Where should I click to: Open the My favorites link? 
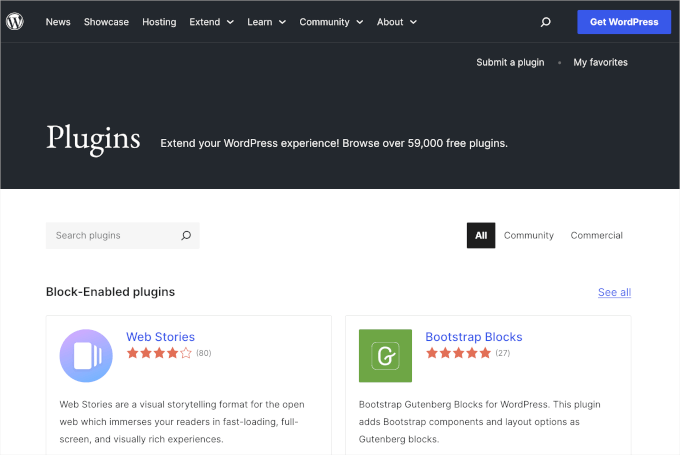tap(600, 62)
